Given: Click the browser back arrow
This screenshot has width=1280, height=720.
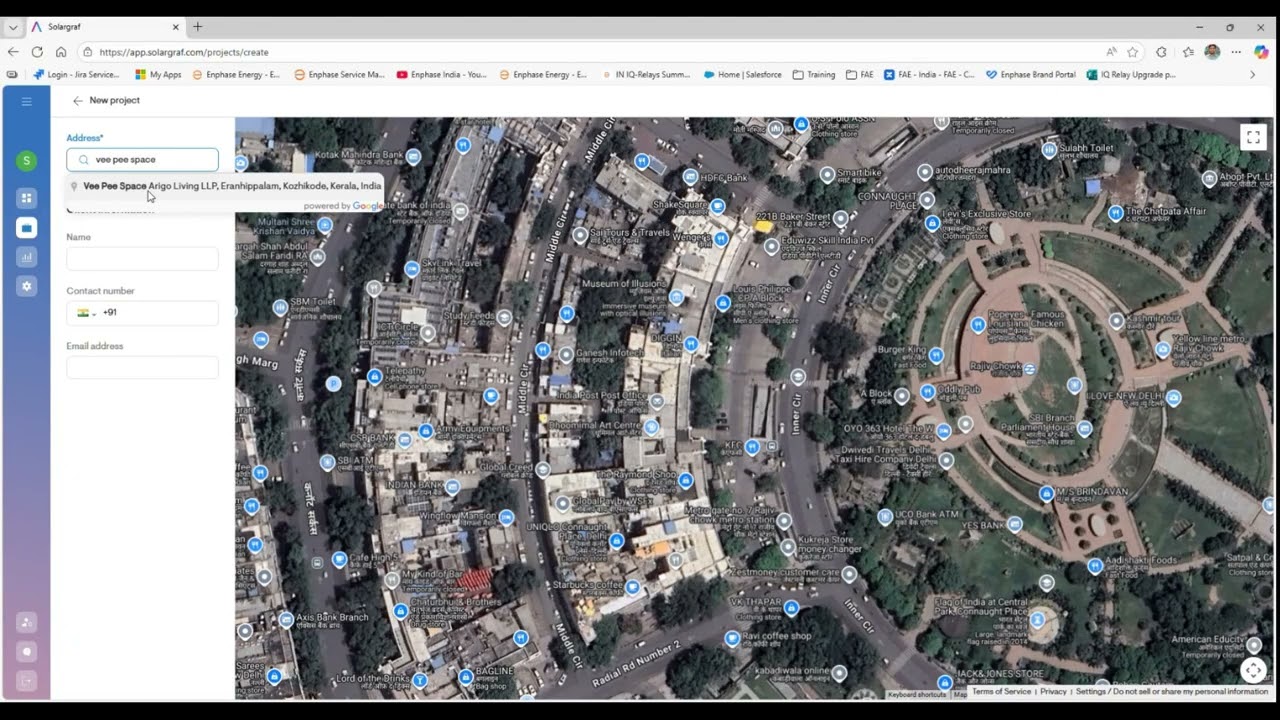Looking at the screenshot, I should click(13, 52).
